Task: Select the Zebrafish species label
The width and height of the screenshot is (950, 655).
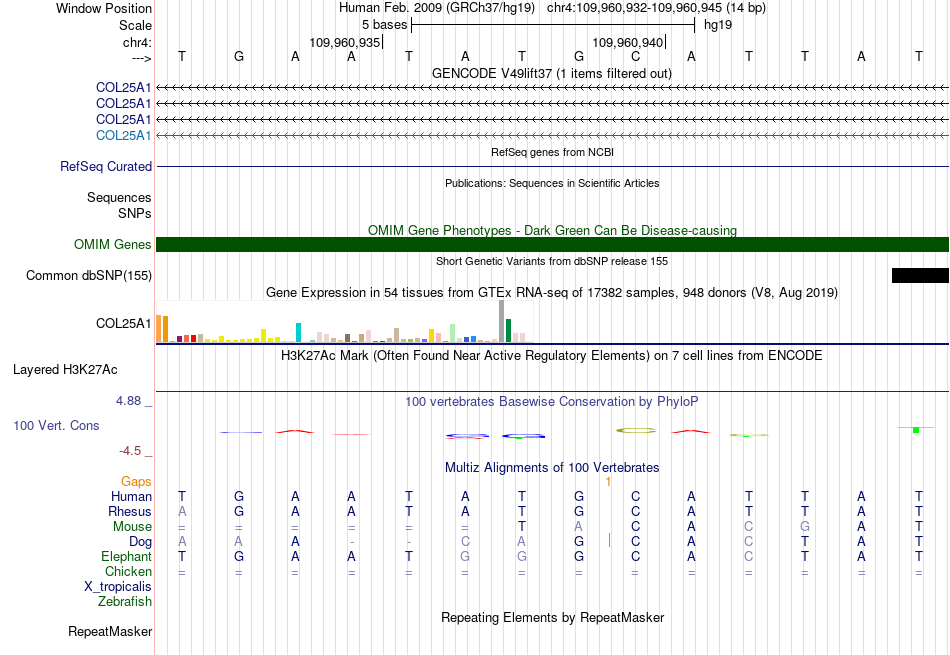Action: point(125,602)
